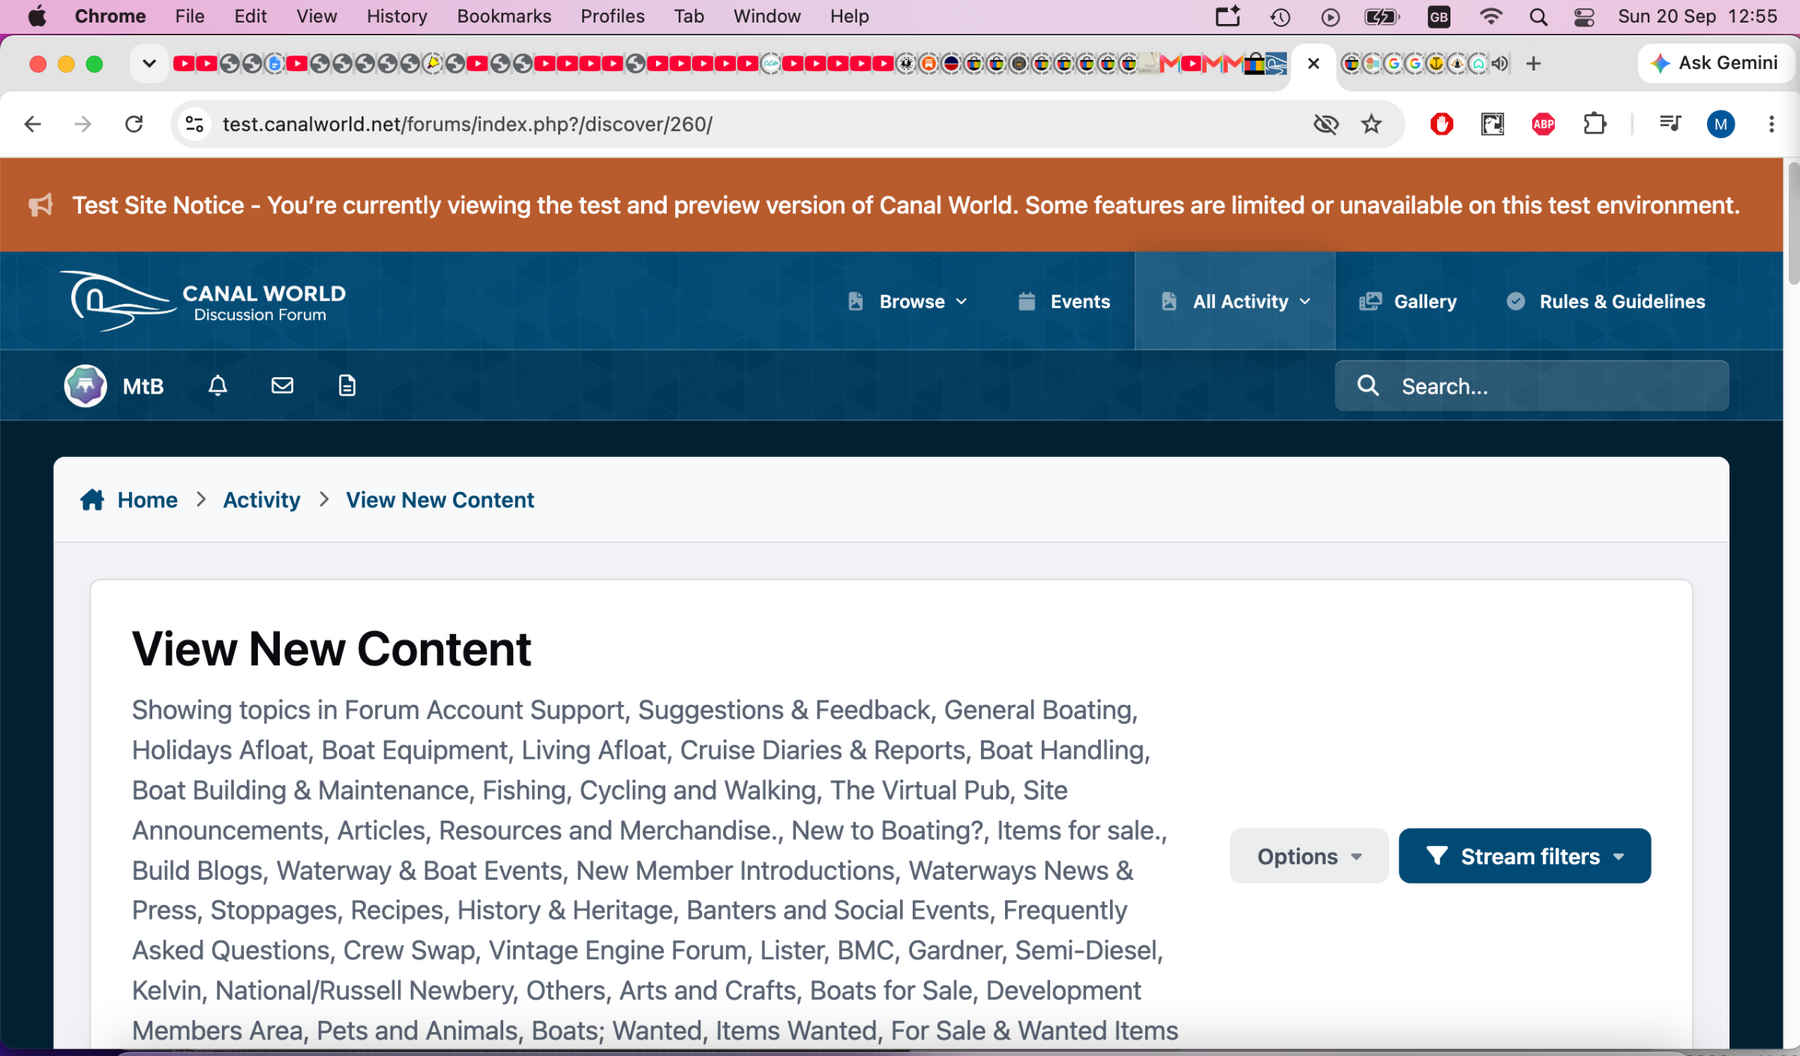
Task: Reload the page with refresh icon
Action: point(134,124)
